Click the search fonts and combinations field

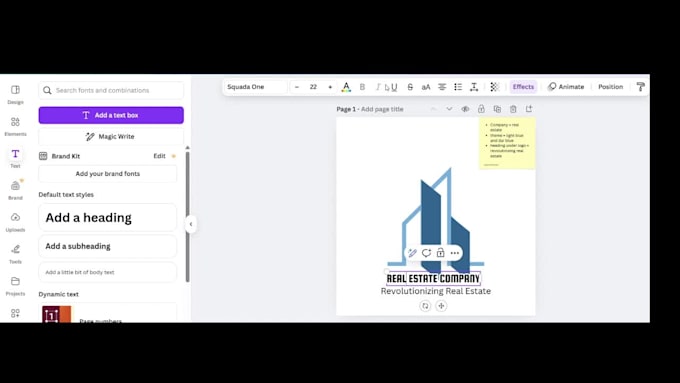click(x=111, y=90)
